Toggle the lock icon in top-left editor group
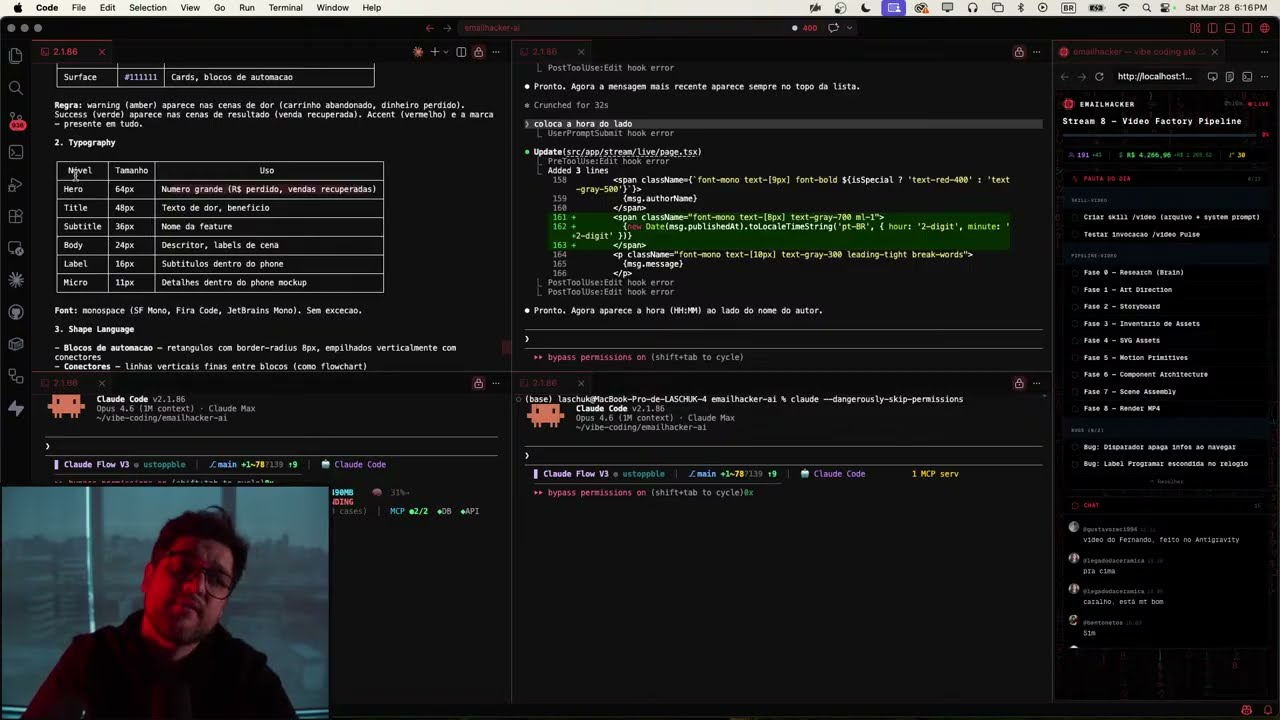1280x720 pixels. click(x=478, y=51)
